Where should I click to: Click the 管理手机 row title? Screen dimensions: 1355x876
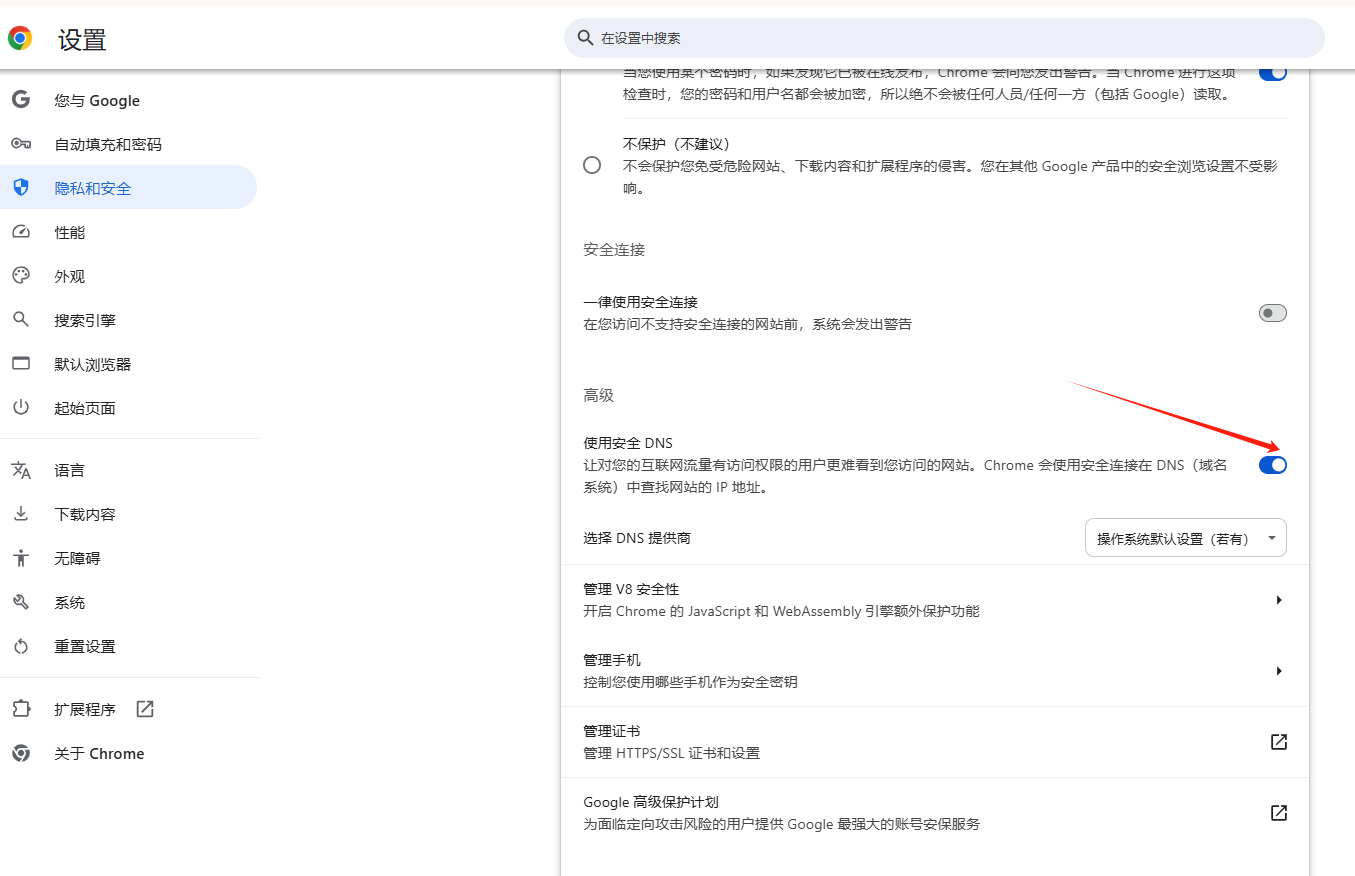point(612,660)
